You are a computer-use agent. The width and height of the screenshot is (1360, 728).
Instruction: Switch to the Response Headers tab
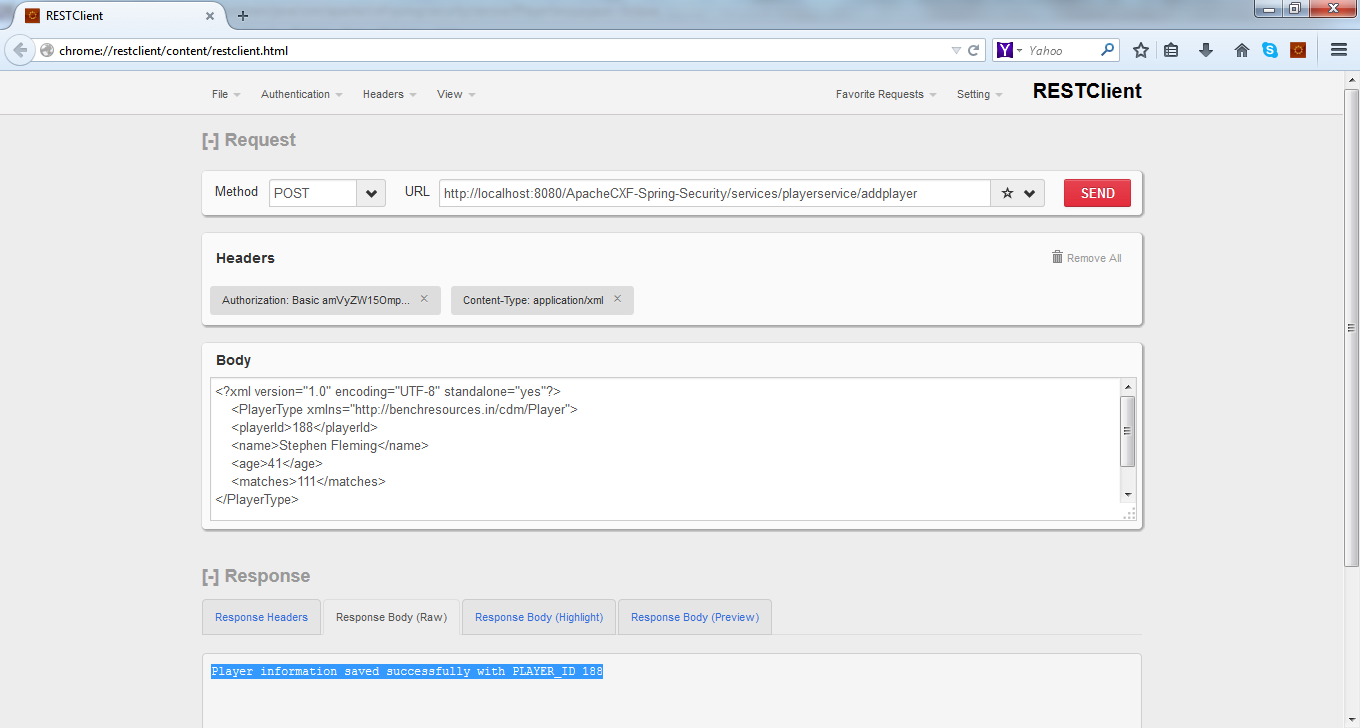point(261,617)
